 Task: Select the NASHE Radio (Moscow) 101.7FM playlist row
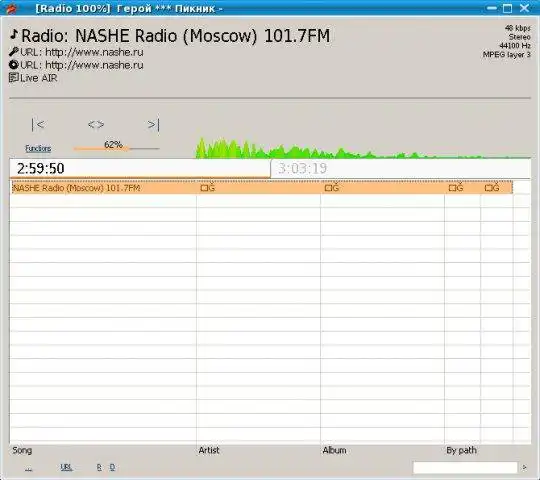tap(262, 188)
